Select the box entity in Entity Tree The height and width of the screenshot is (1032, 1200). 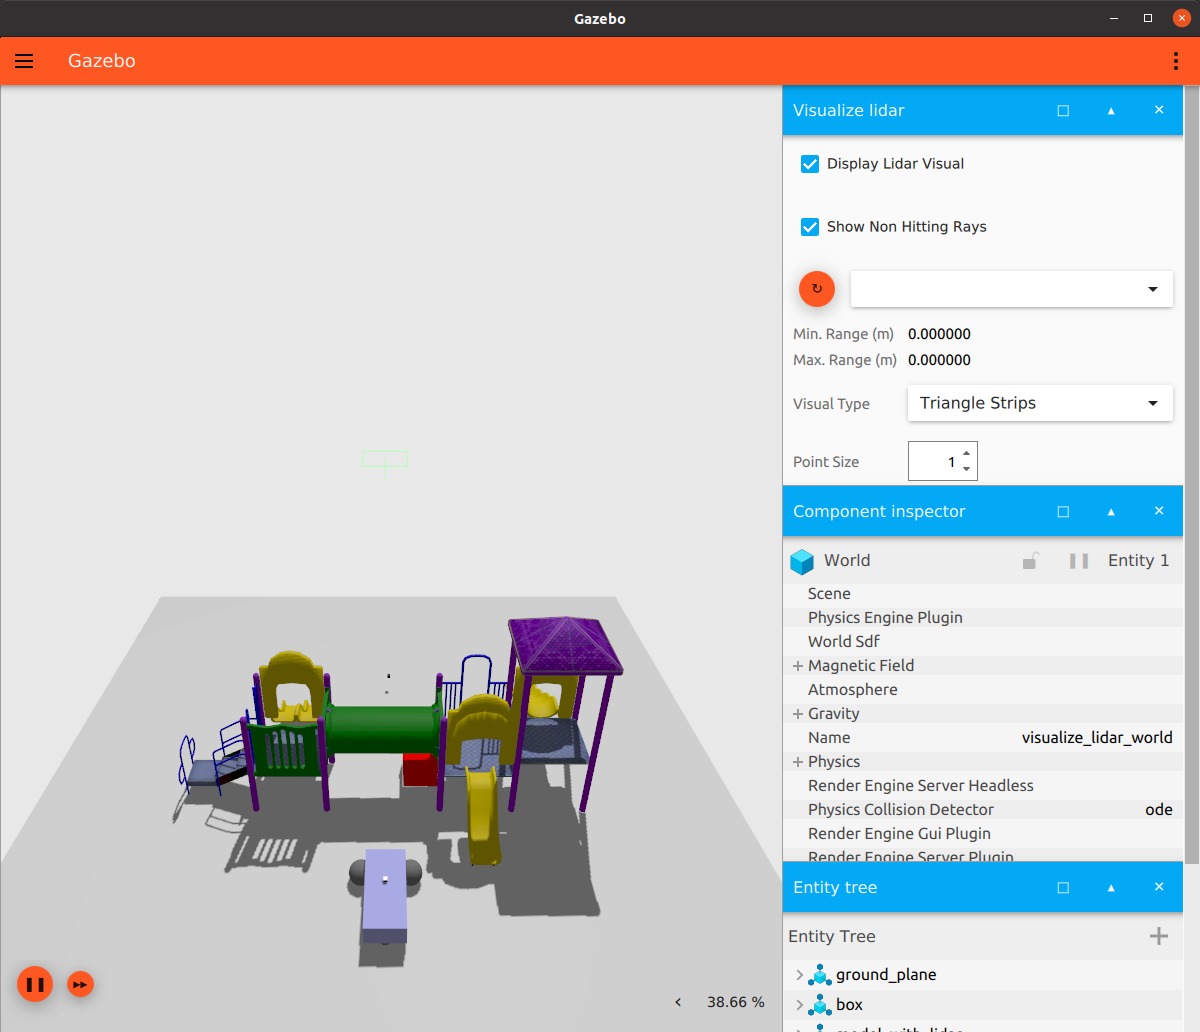849,1005
